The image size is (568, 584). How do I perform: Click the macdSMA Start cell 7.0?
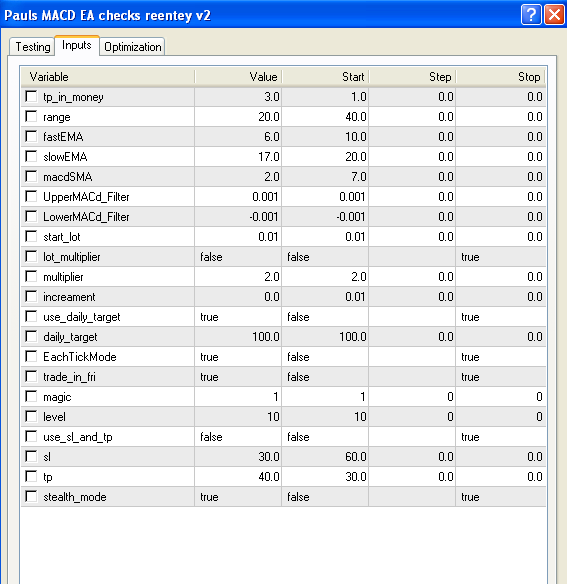(325, 177)
